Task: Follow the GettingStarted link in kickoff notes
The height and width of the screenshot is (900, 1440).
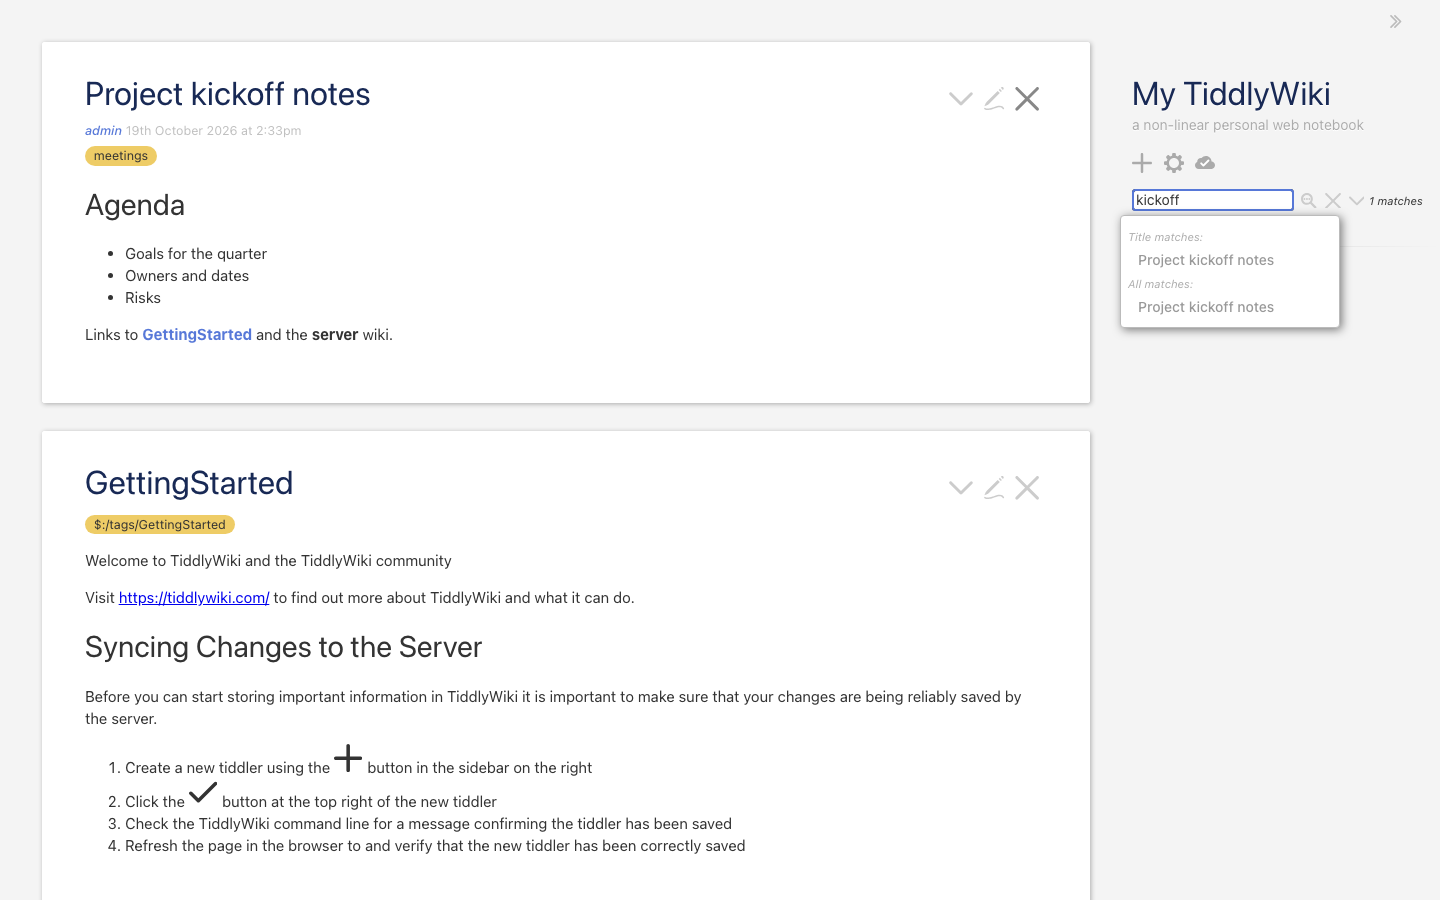Action: tap(197, 335)
